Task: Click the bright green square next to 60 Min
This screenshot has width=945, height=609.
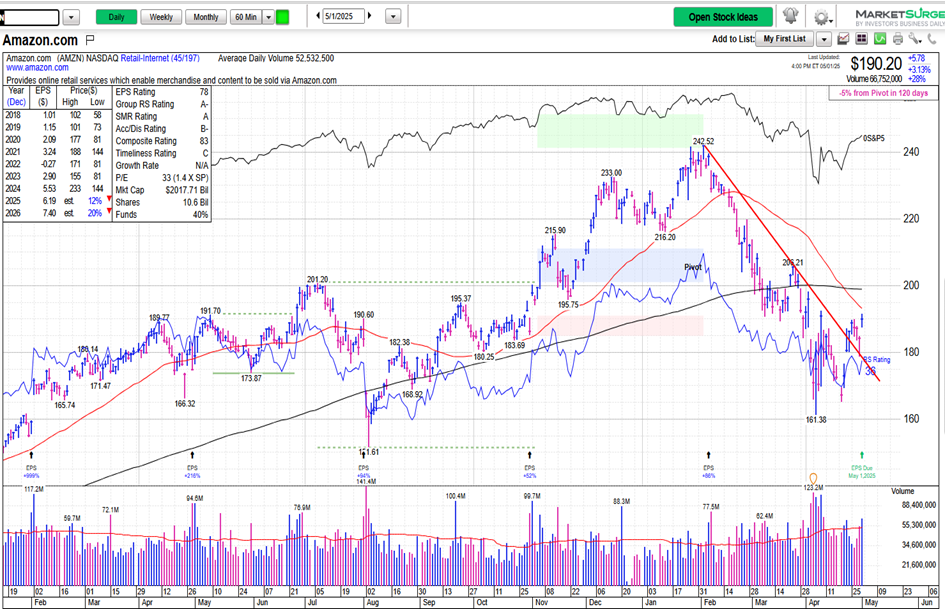Action: pyautogui.click(x=282, y=17)
